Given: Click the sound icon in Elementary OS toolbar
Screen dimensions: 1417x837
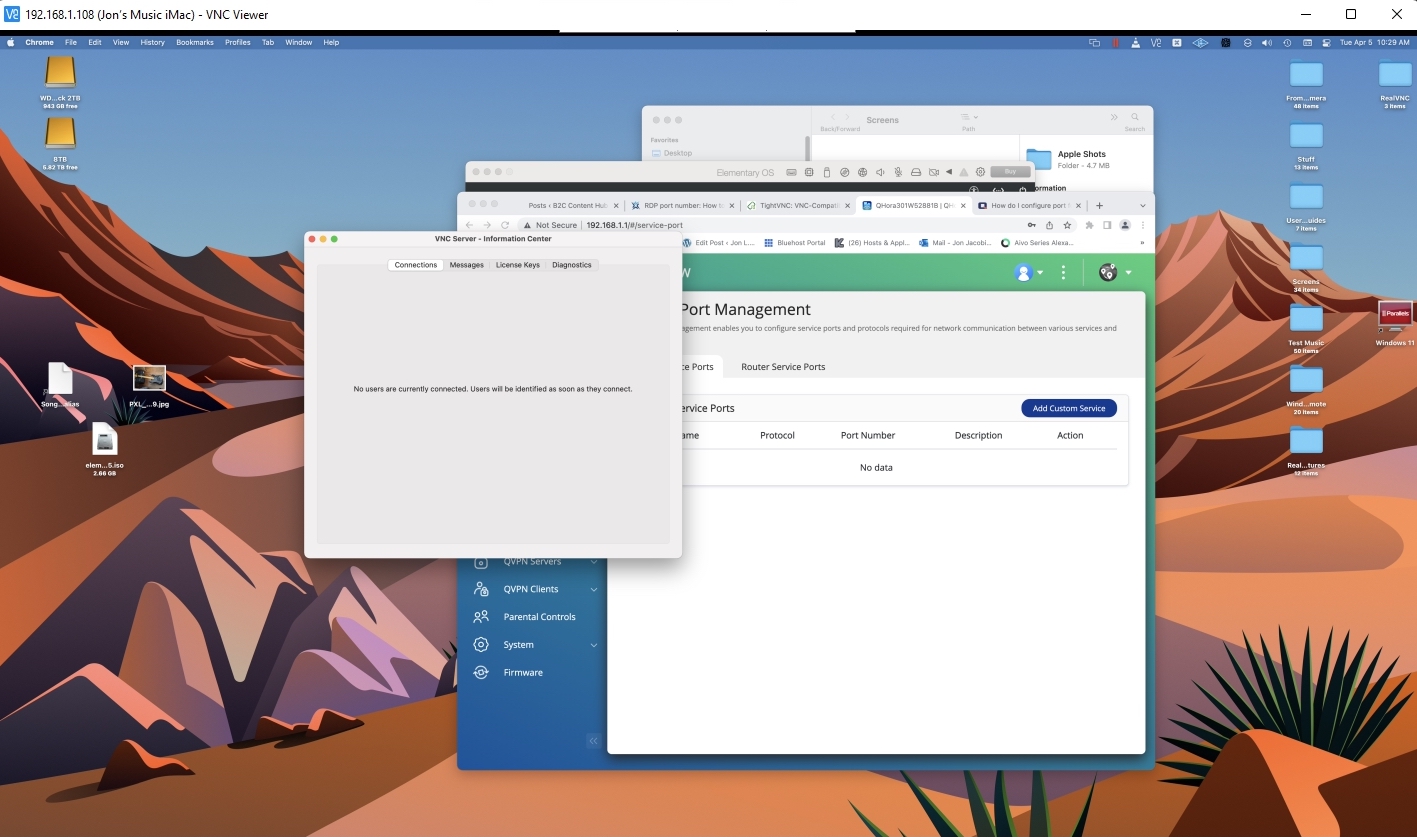Looking at the screenshot, I should coord(880,172).
